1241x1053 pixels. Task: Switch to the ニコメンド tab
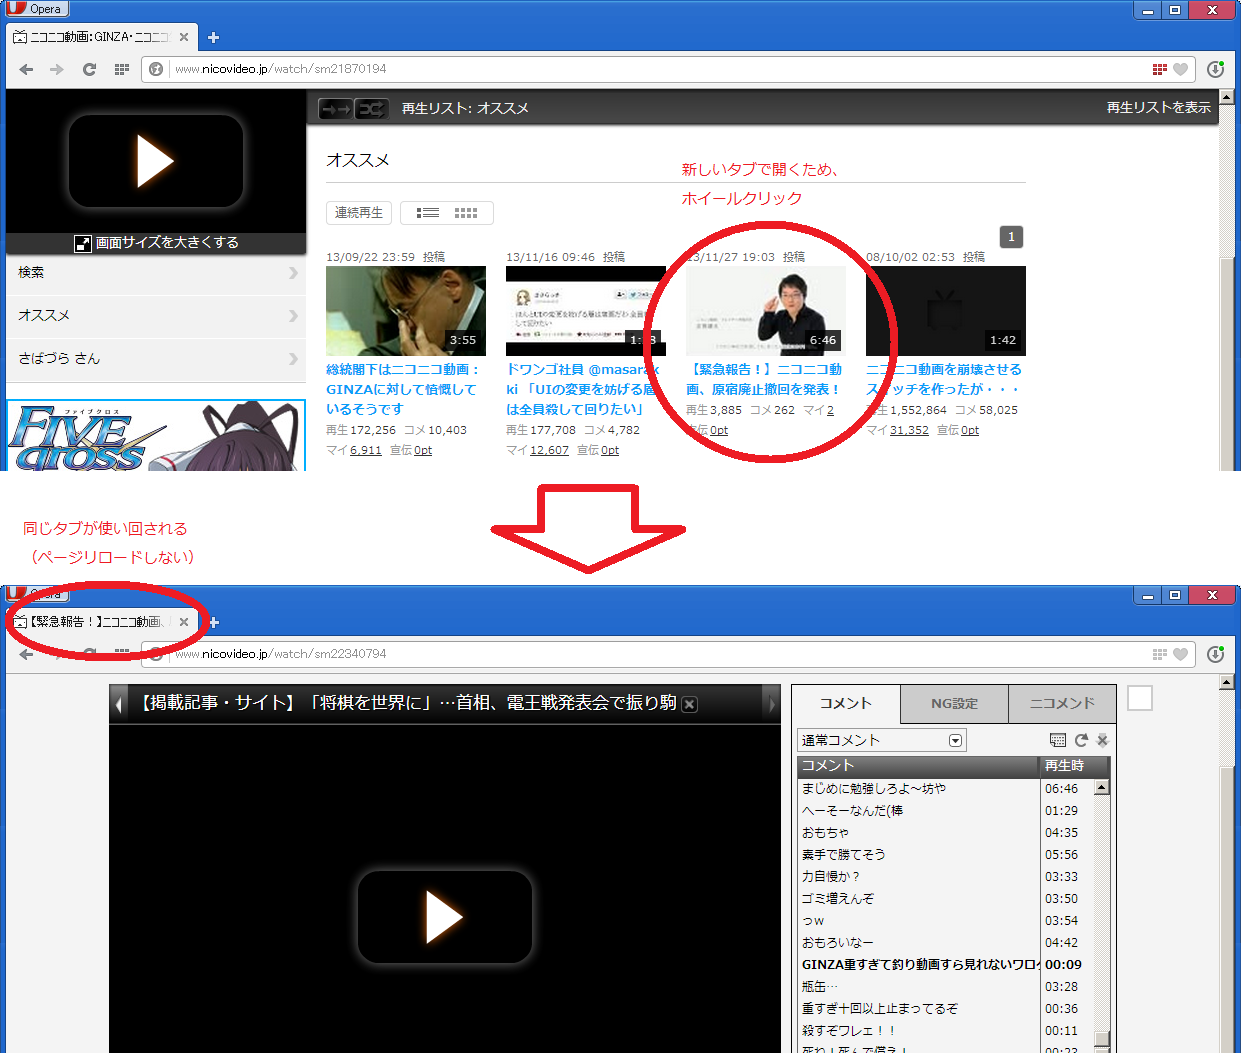tap(1062, 704)
